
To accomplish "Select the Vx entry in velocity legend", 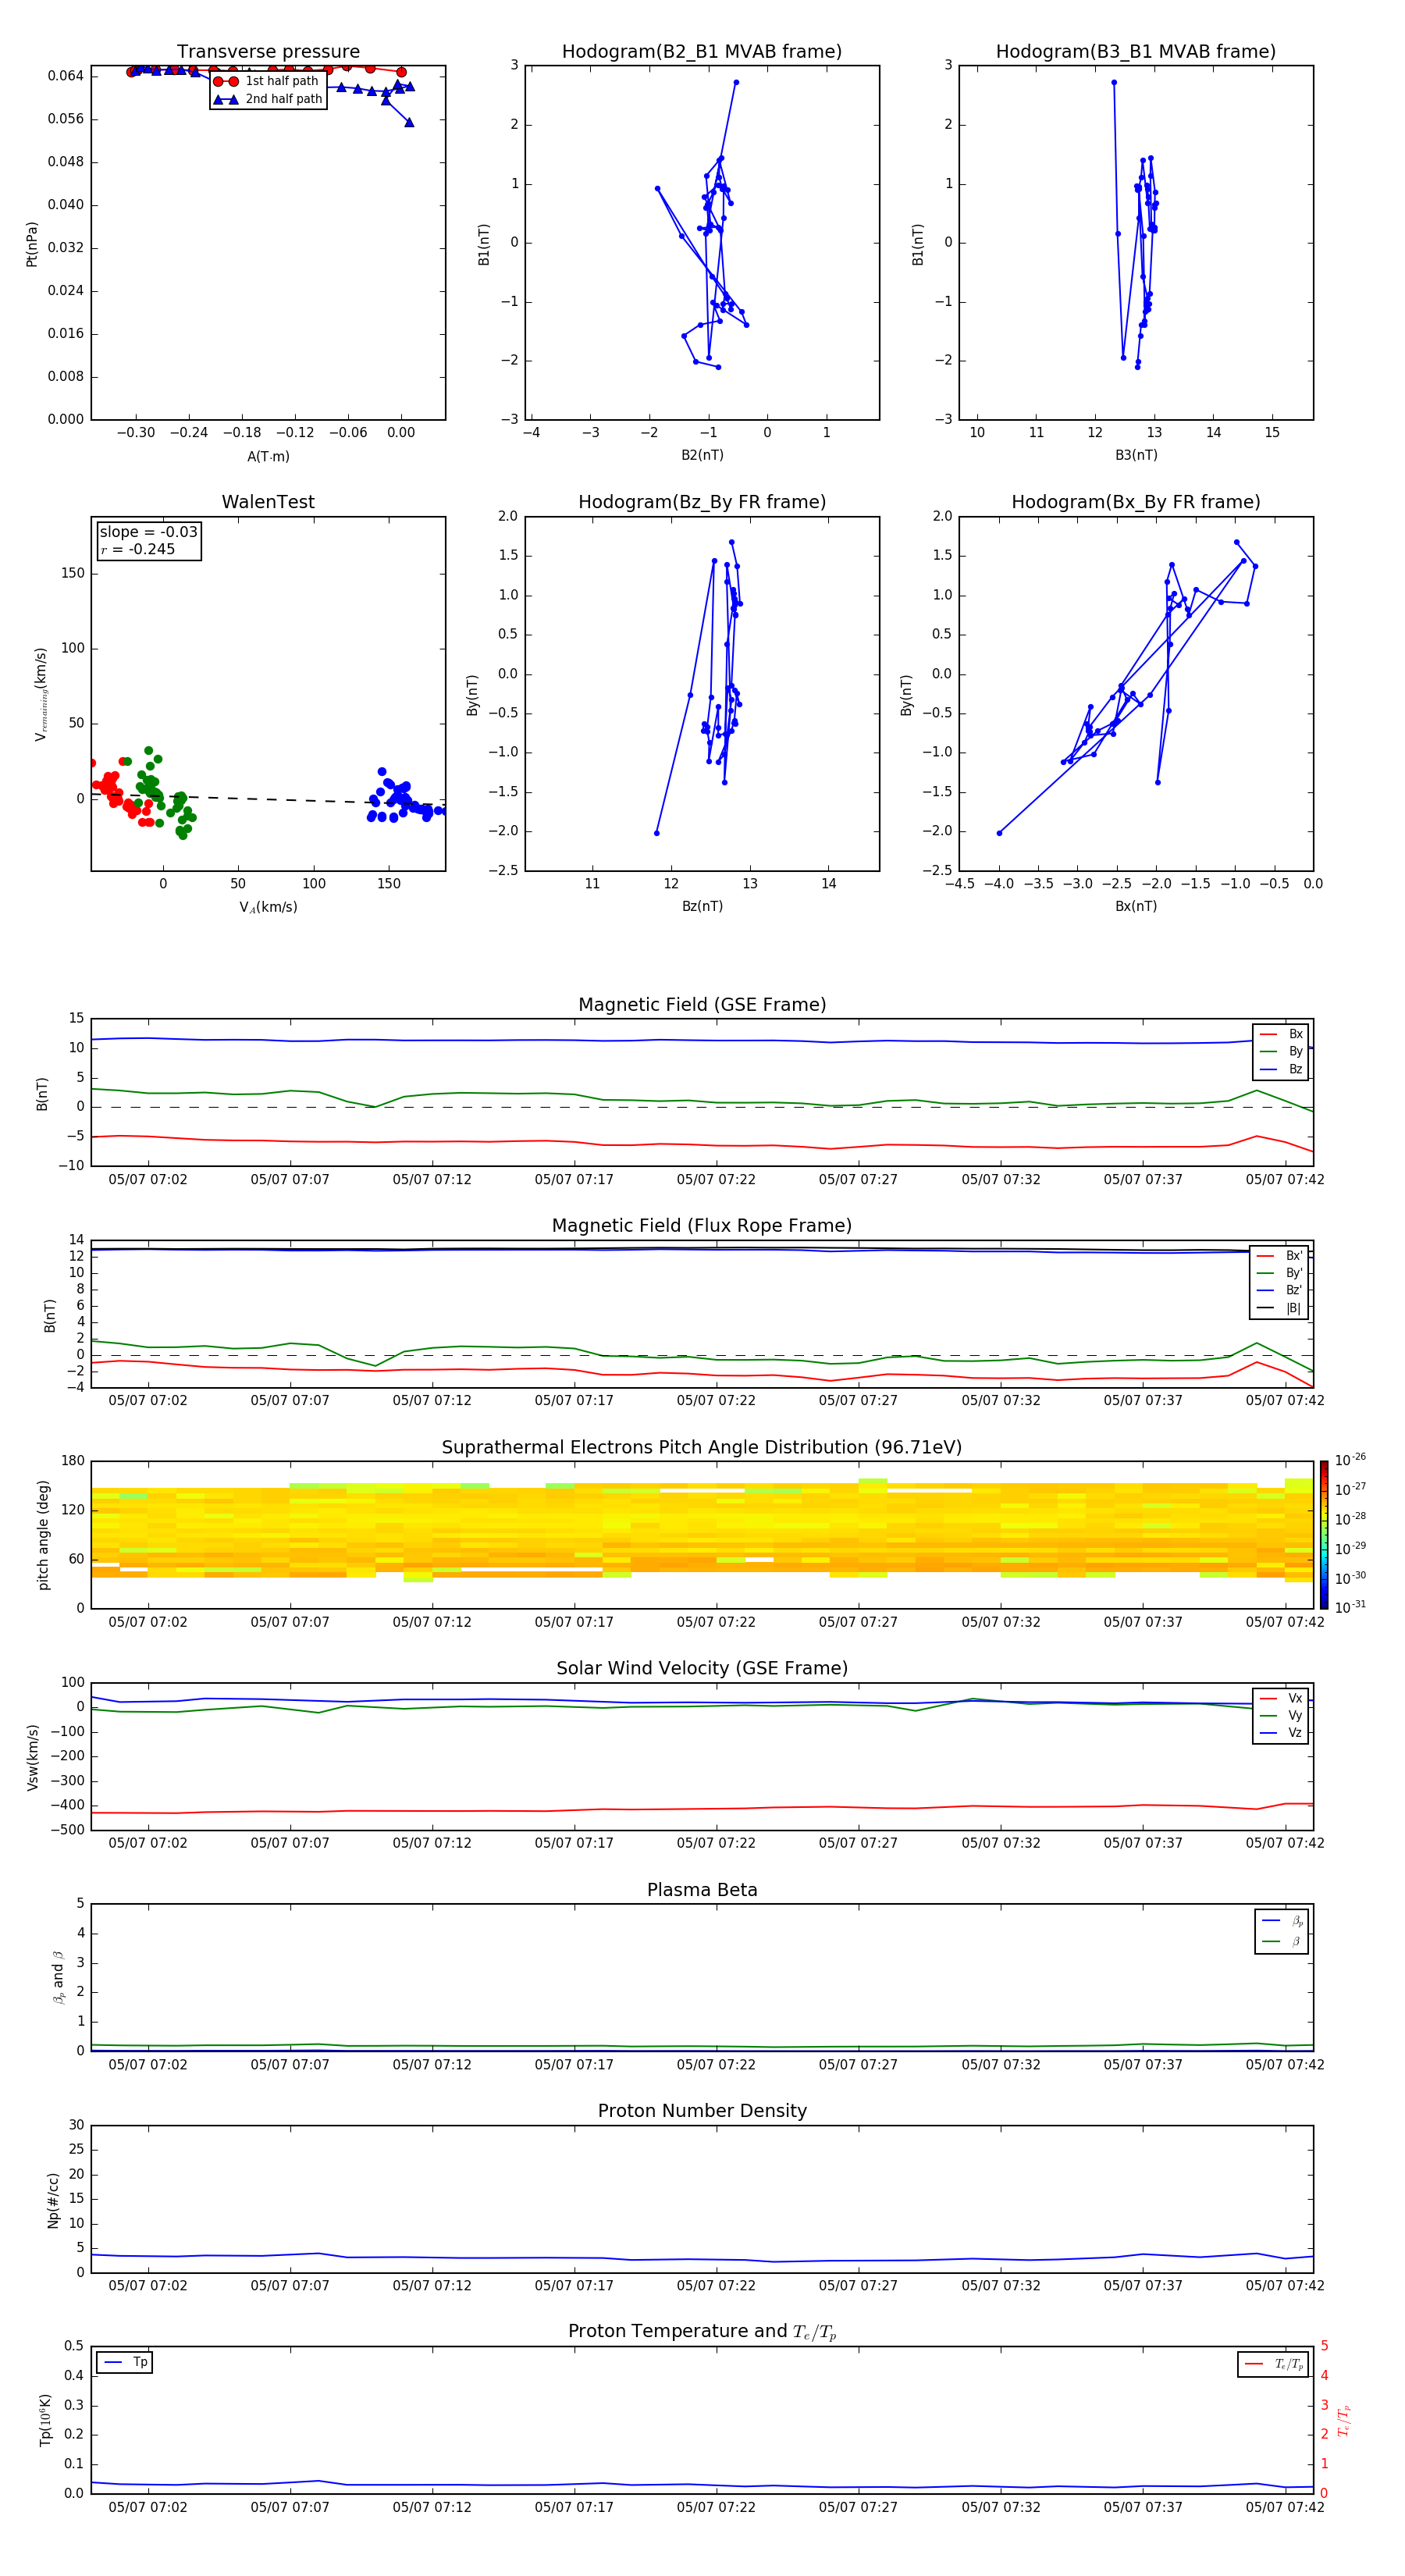I will (x=1281, y=1698).
